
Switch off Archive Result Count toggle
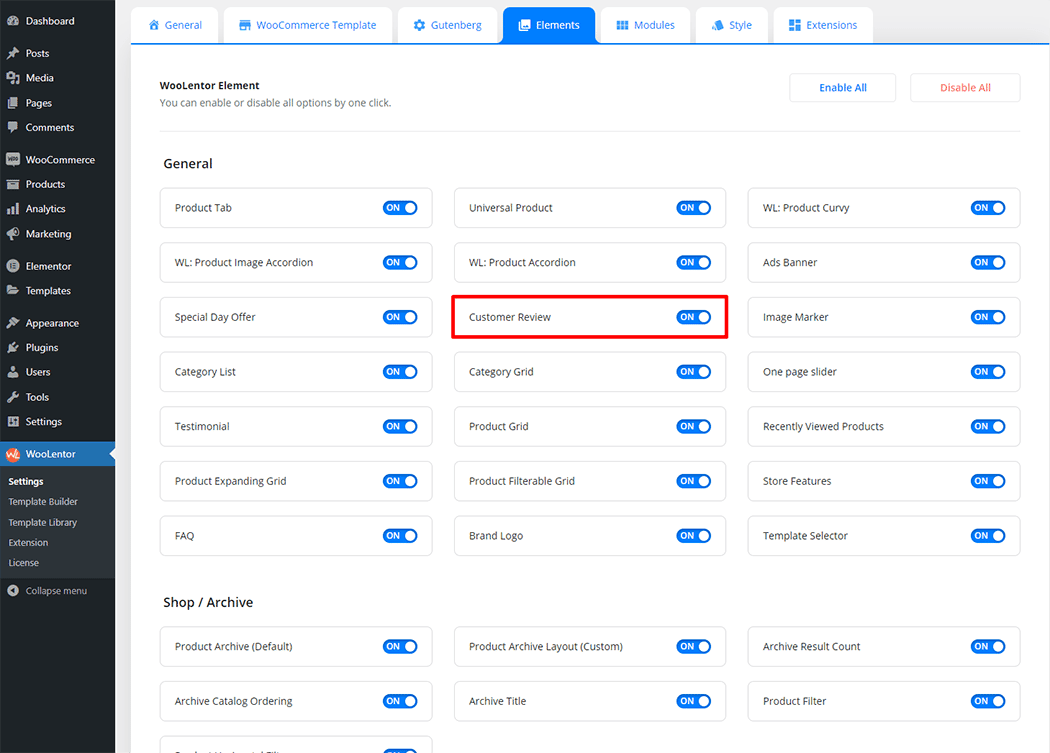point(987,647)
